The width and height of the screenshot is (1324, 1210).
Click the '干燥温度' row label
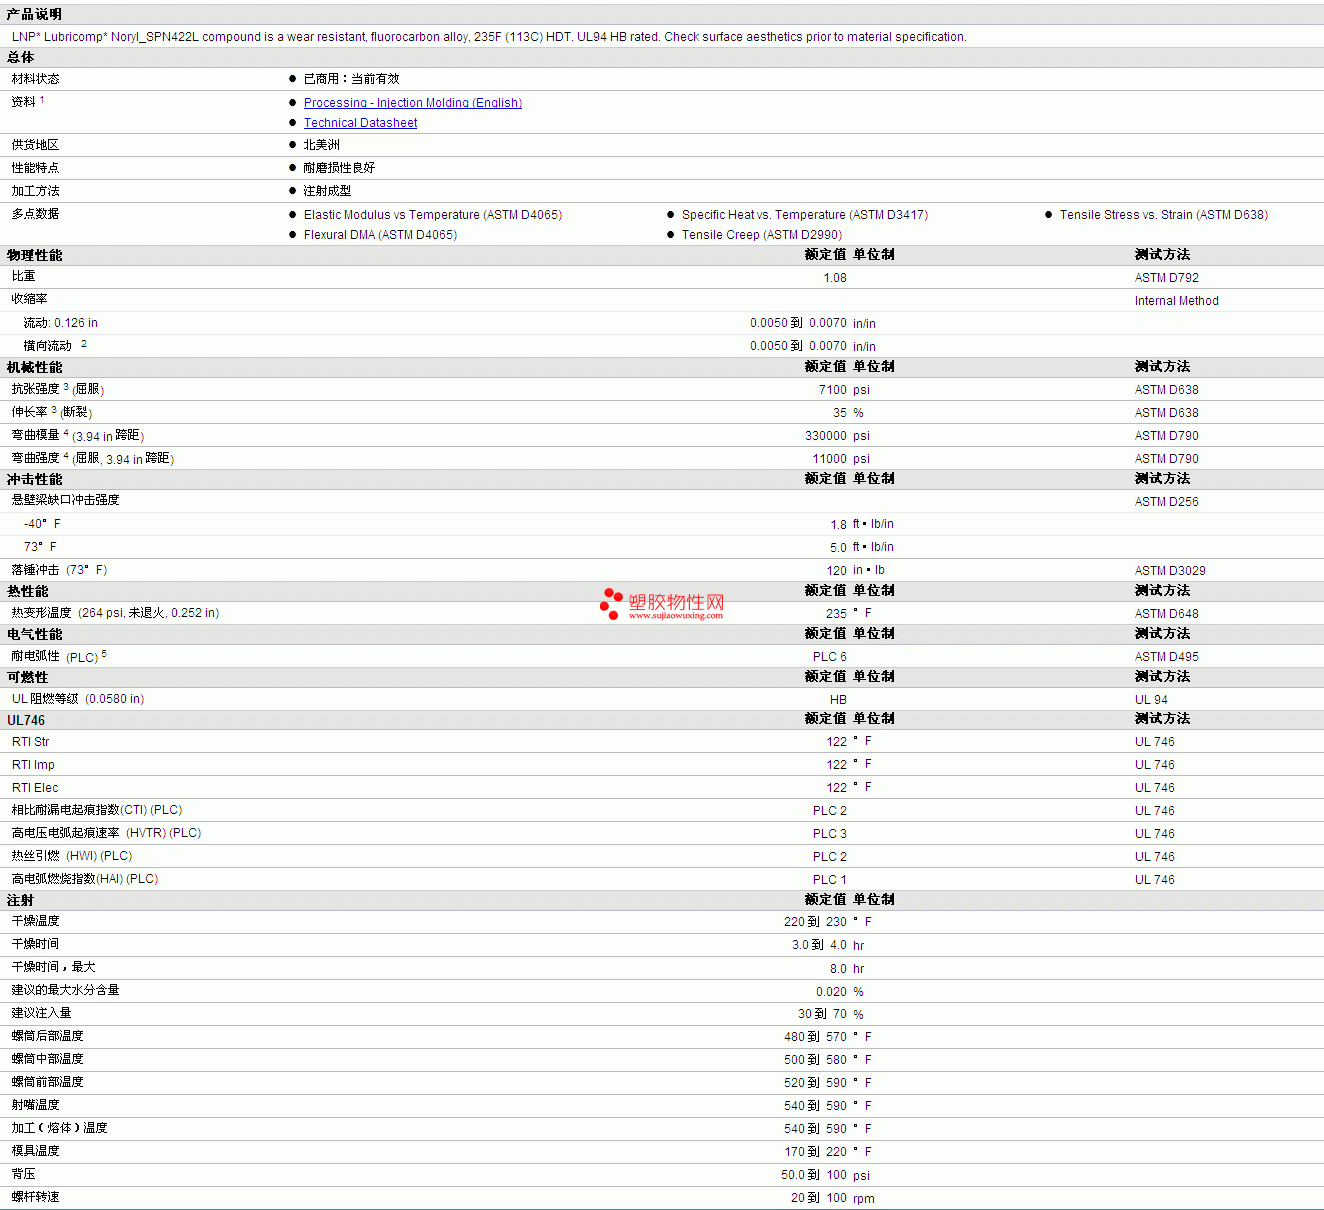click(36, 921)
